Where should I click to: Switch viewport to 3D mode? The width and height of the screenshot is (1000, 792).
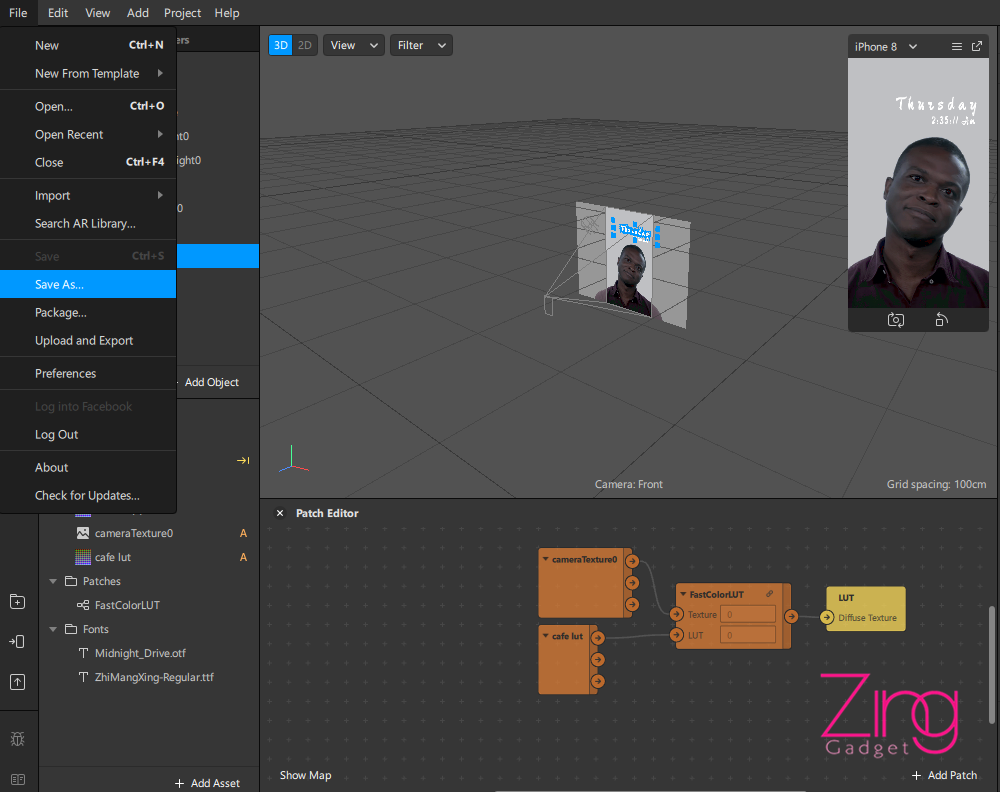[x=281, y=45]
